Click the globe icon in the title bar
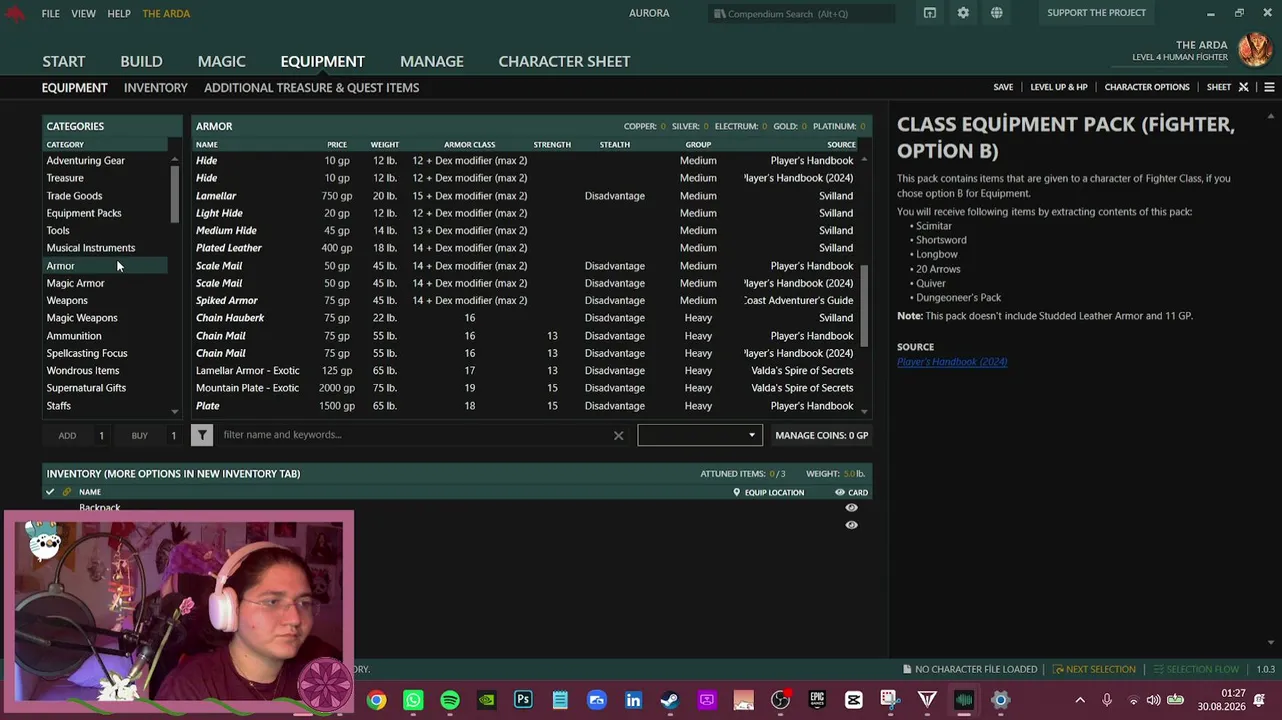This screenshot has width=1282, height=720. 997,13
